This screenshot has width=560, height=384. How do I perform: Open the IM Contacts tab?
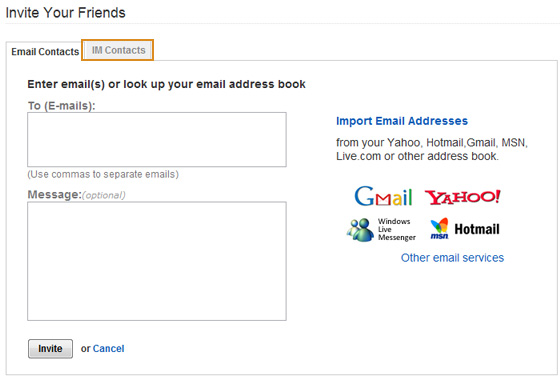[118, 50]
